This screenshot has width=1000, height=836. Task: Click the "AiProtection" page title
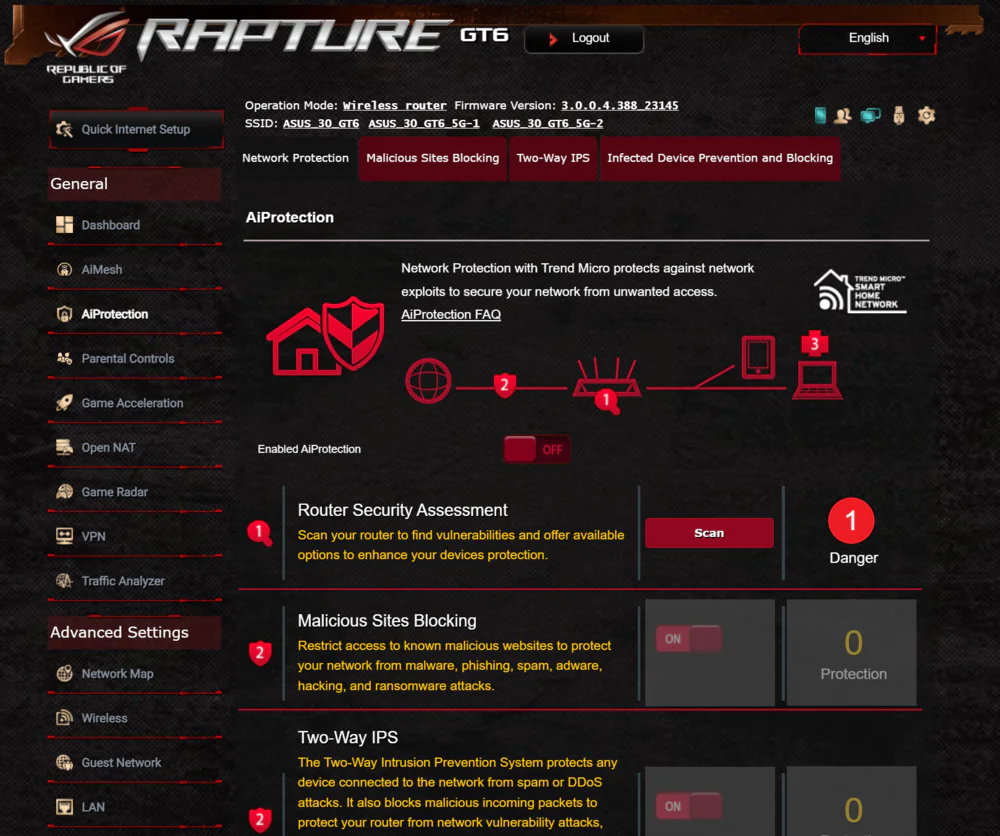(x=290, y=217)
